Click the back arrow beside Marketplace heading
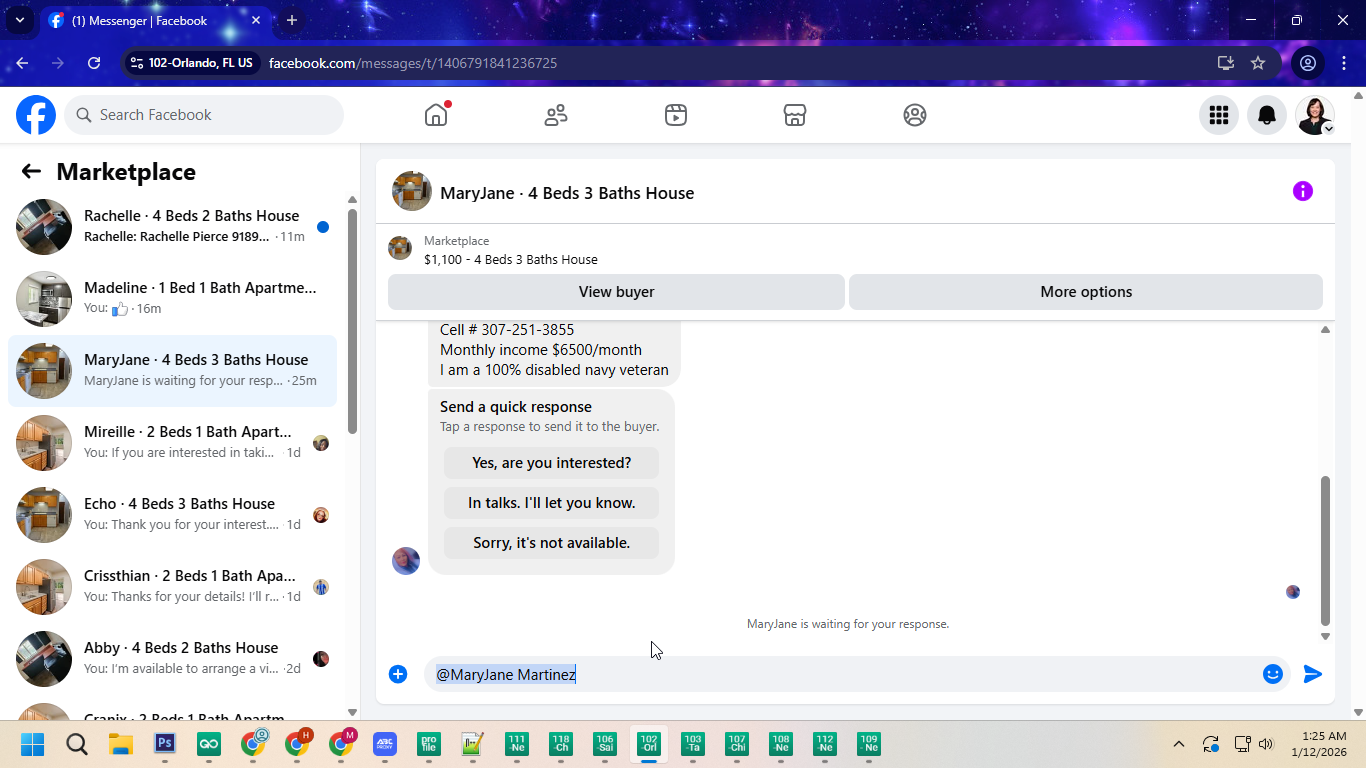The height and width of the screenshot is (768, 1366). tap(31, 171)
